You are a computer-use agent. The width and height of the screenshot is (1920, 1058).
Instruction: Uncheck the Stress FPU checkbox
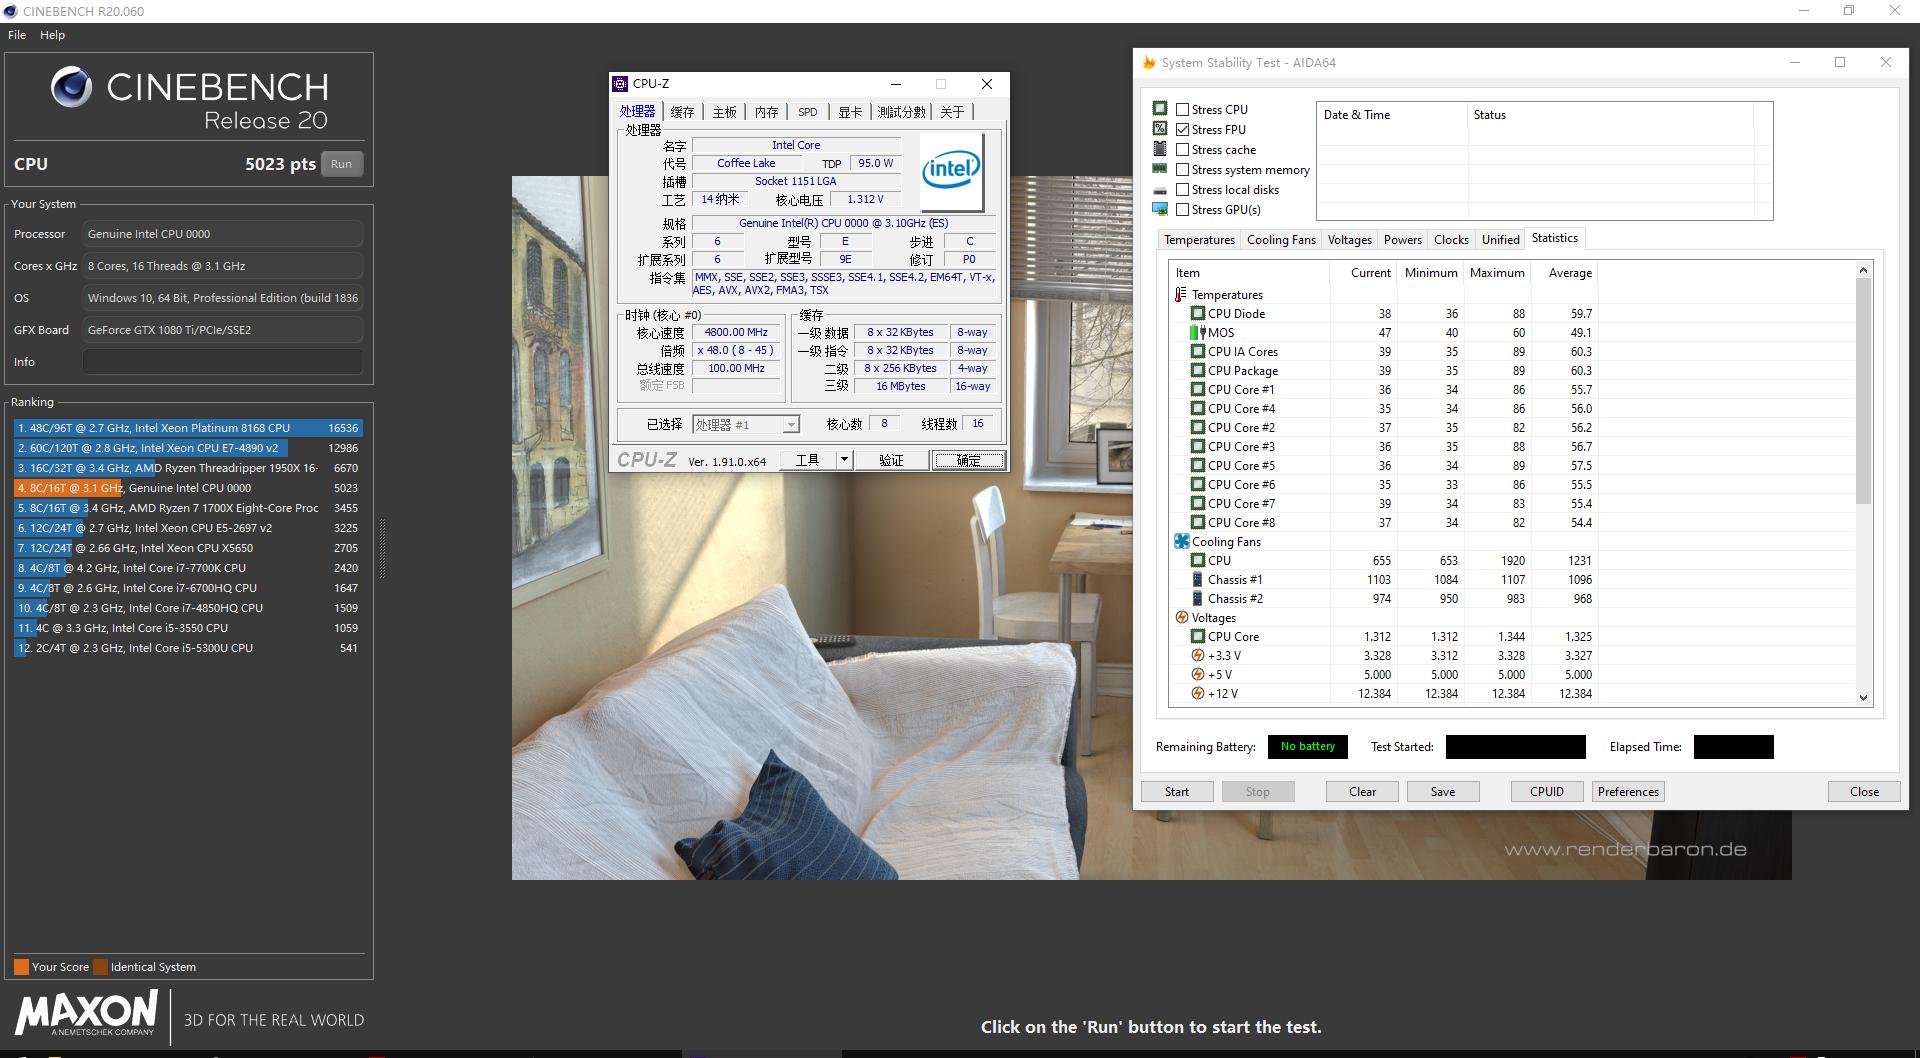pyautogui.click(x=1183, y=130)
